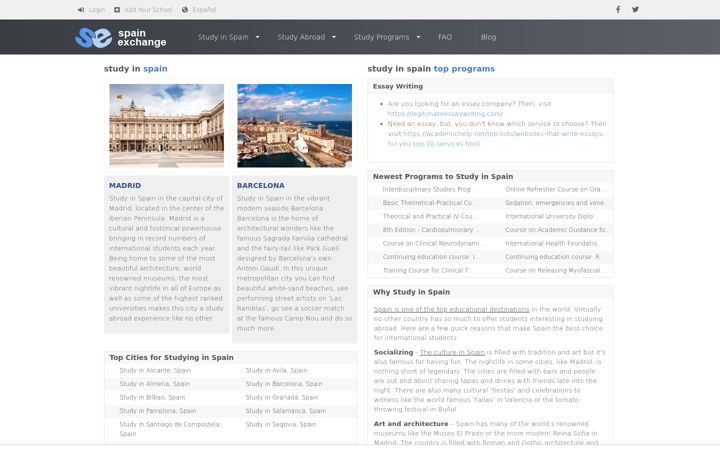Screen dimensions: 720x450
Task: Click the Login link
Action: 96,10
